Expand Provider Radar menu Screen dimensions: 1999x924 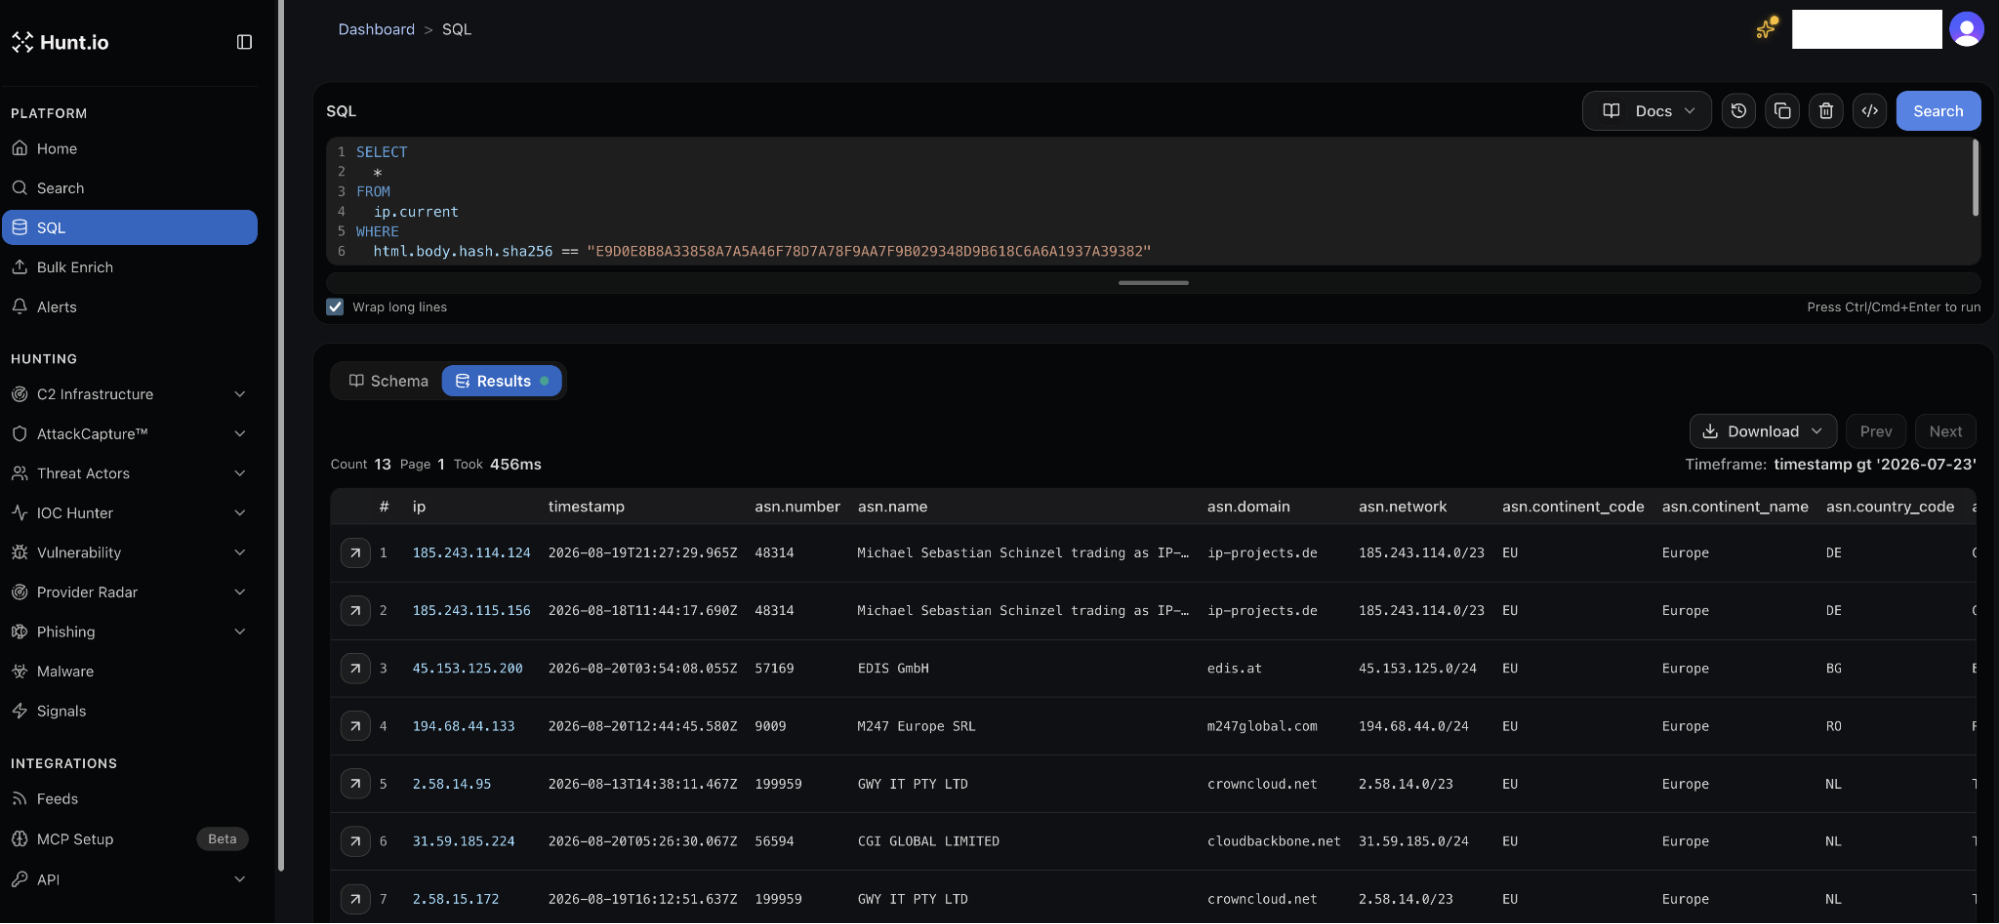coord(130,592)
